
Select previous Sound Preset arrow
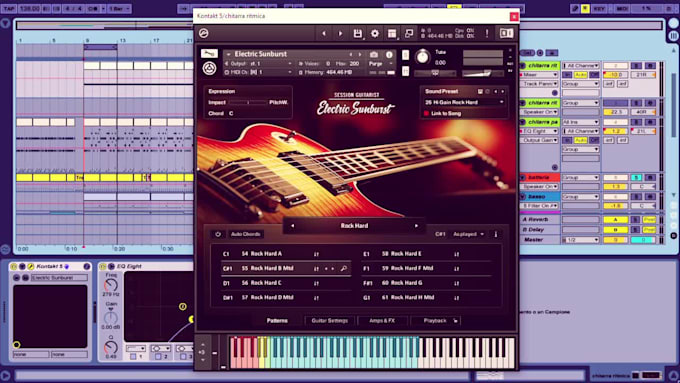point(496,92)
